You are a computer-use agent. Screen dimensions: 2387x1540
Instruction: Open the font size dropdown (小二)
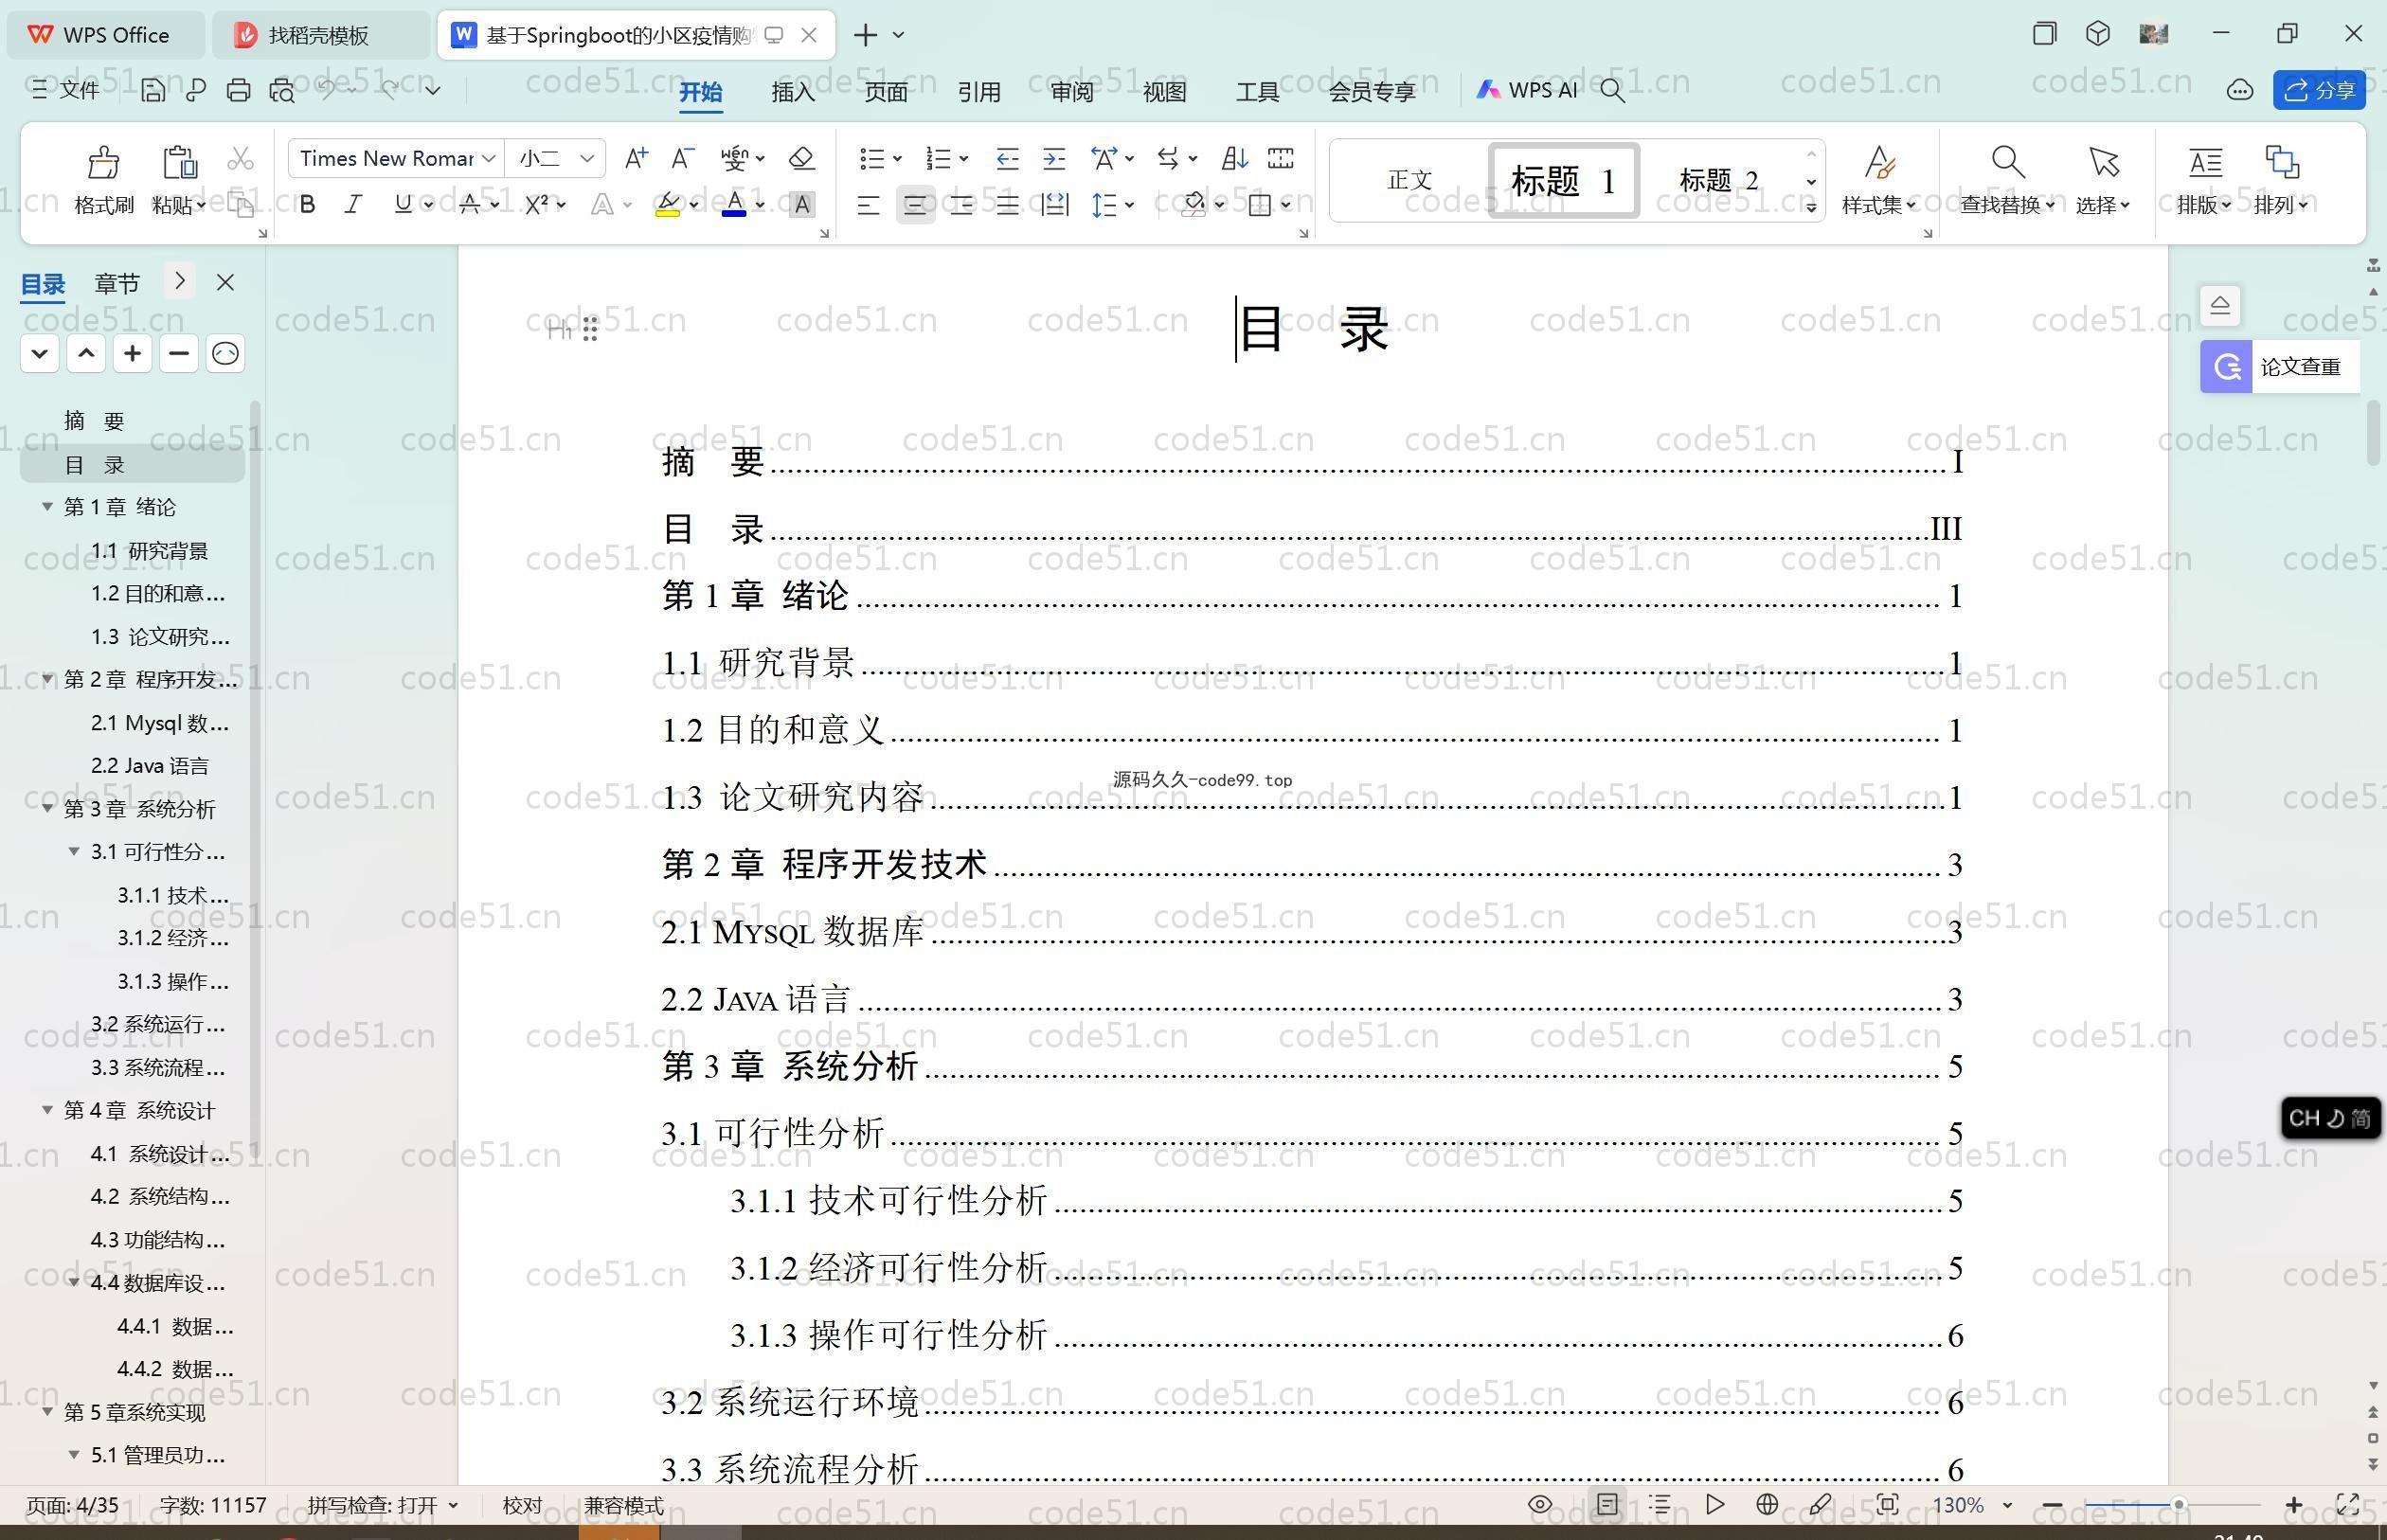587,158
